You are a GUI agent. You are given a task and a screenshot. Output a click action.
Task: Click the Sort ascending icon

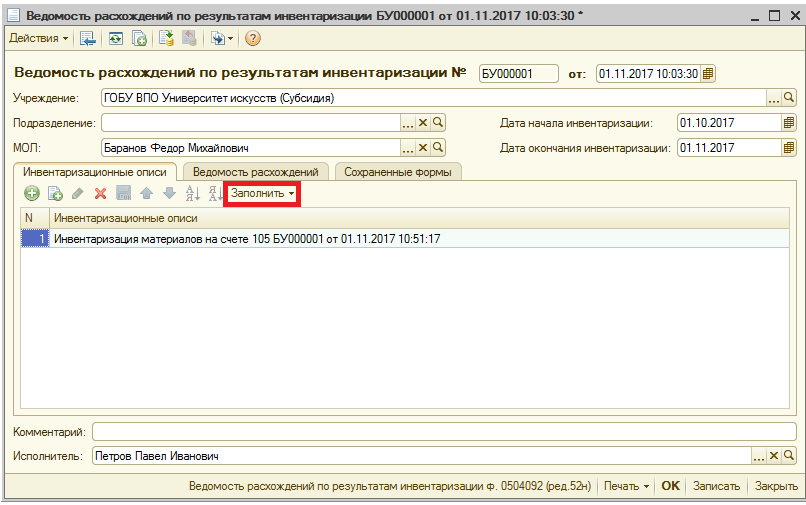click(x=193, y=193)
